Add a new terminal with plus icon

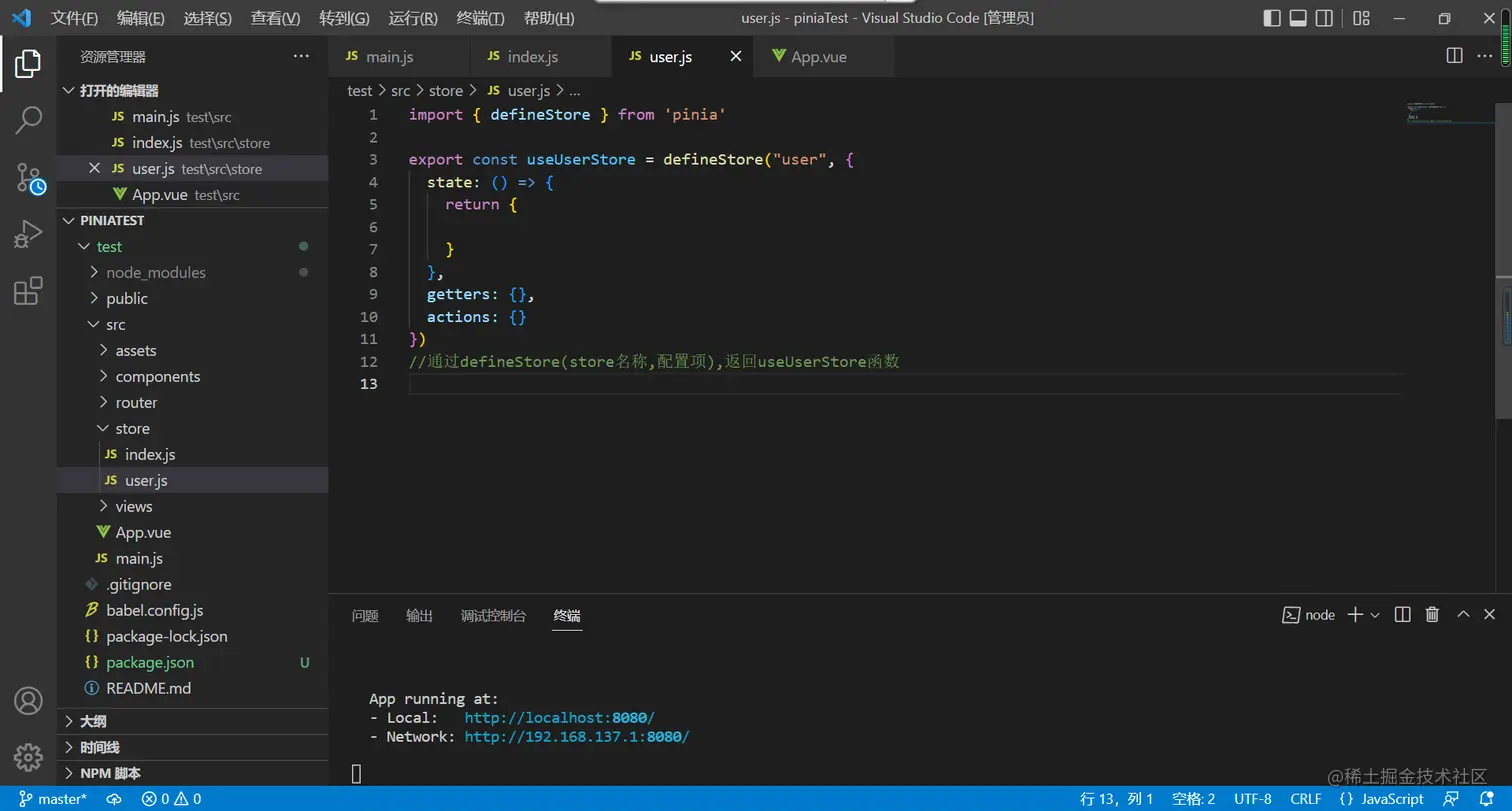pos(1355,615)
